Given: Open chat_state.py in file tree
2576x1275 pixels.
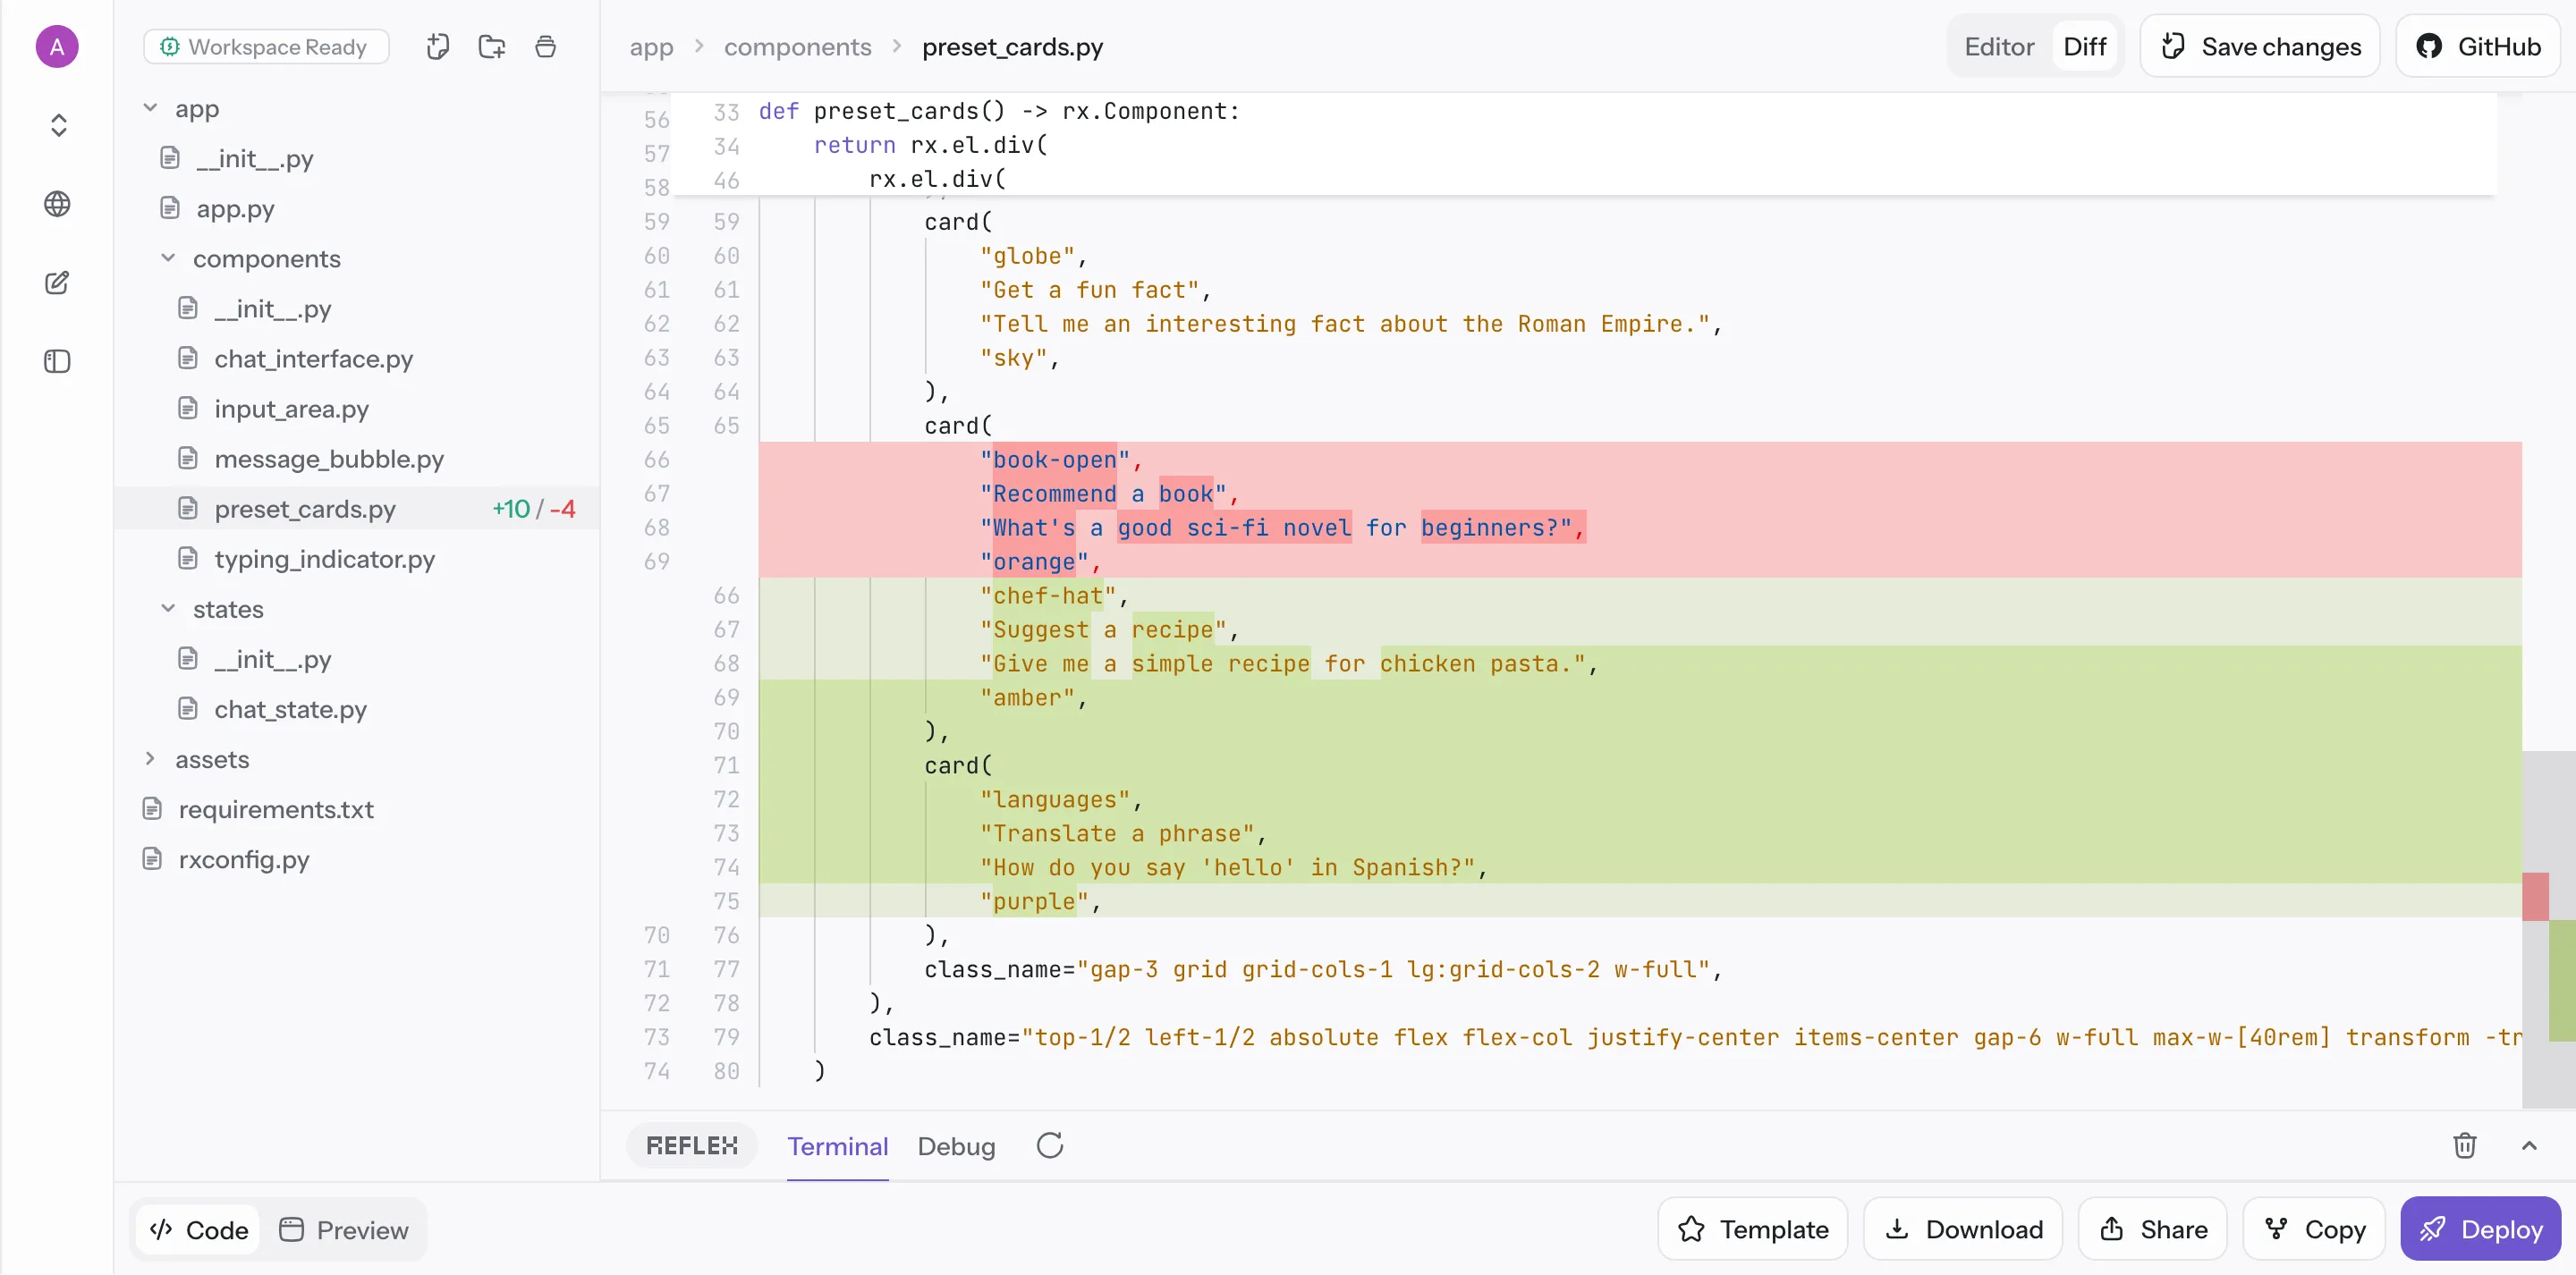Looking at the screenshot, I should point(290,709).
